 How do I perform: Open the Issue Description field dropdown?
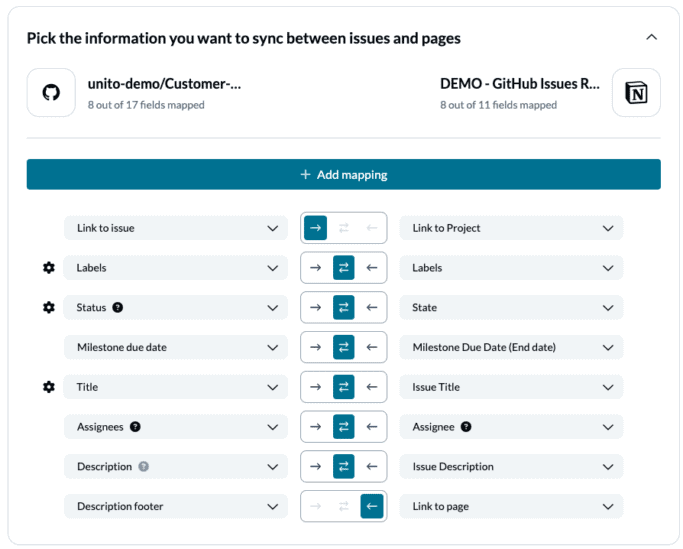tap(511, 467)
